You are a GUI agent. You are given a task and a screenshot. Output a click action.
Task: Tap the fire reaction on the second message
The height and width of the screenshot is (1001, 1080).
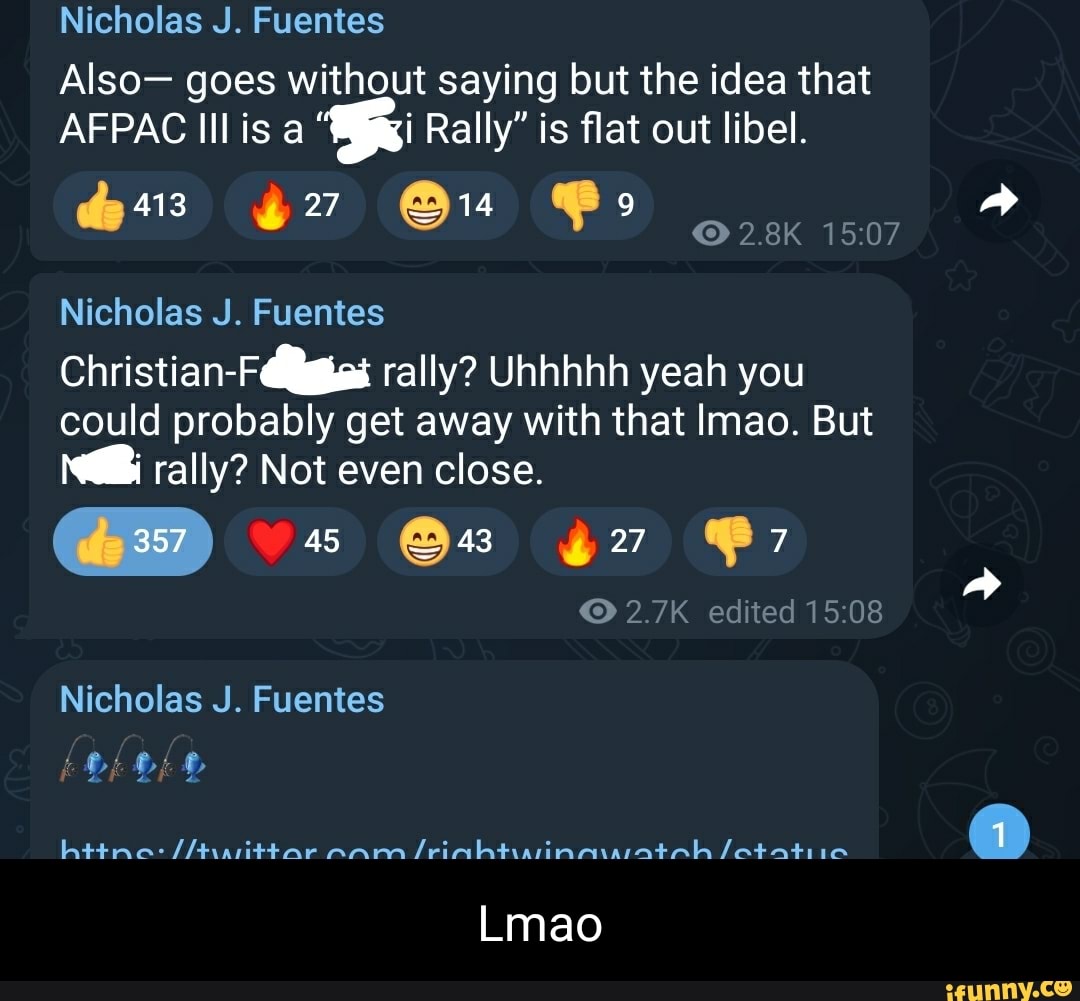[601, 541]
